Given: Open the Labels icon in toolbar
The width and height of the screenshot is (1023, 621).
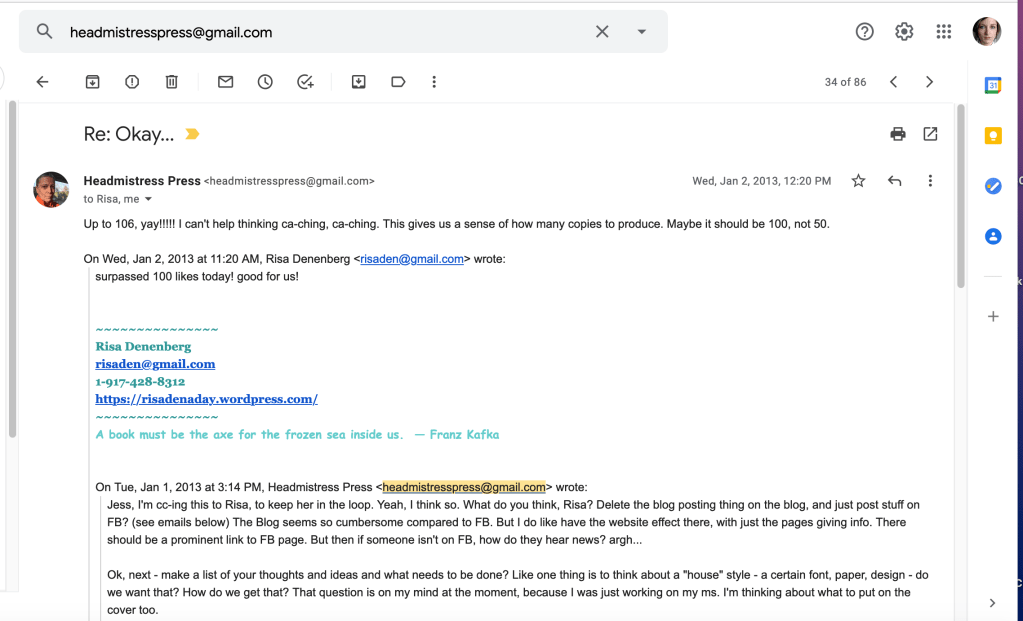Looking at the screenshot, I should coord(398,82).
